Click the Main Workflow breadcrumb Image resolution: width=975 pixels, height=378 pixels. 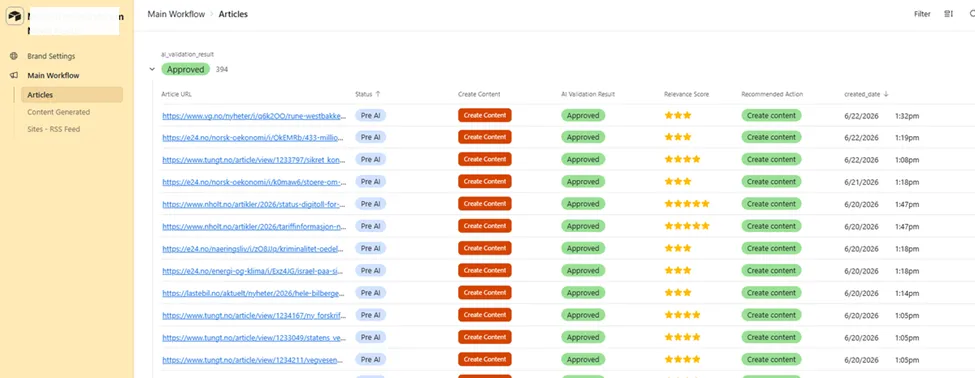176,14
